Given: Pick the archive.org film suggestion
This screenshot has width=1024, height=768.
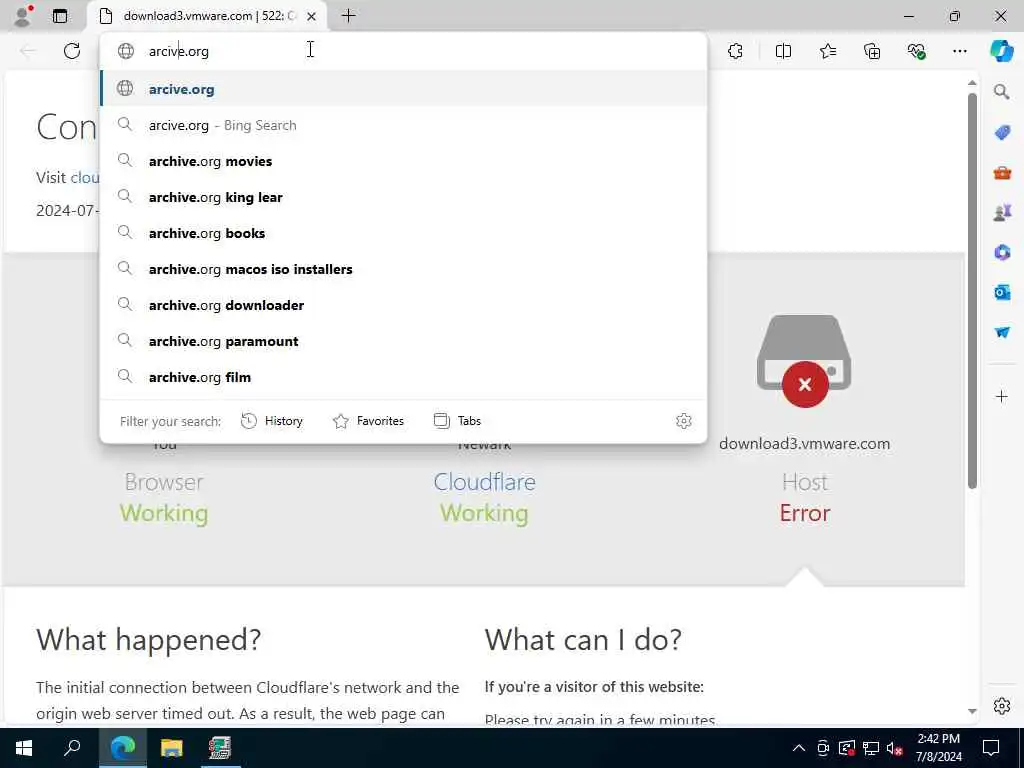Looking at the screenshot, I should point(404,377).
